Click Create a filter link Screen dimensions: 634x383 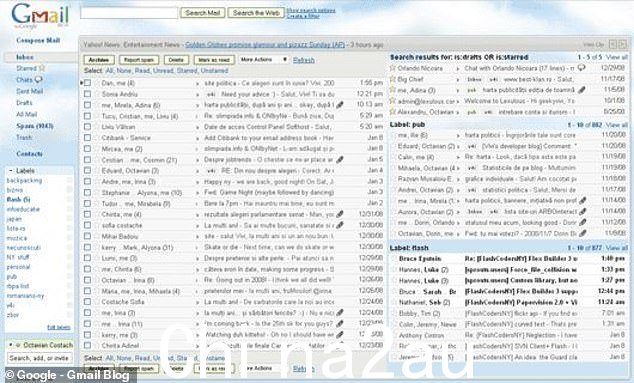click(x=303, y=16)
